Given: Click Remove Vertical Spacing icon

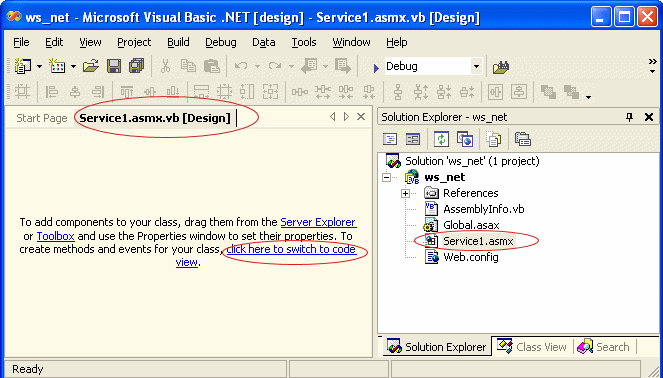Looking at the screenshot, I should click(467, 91).
